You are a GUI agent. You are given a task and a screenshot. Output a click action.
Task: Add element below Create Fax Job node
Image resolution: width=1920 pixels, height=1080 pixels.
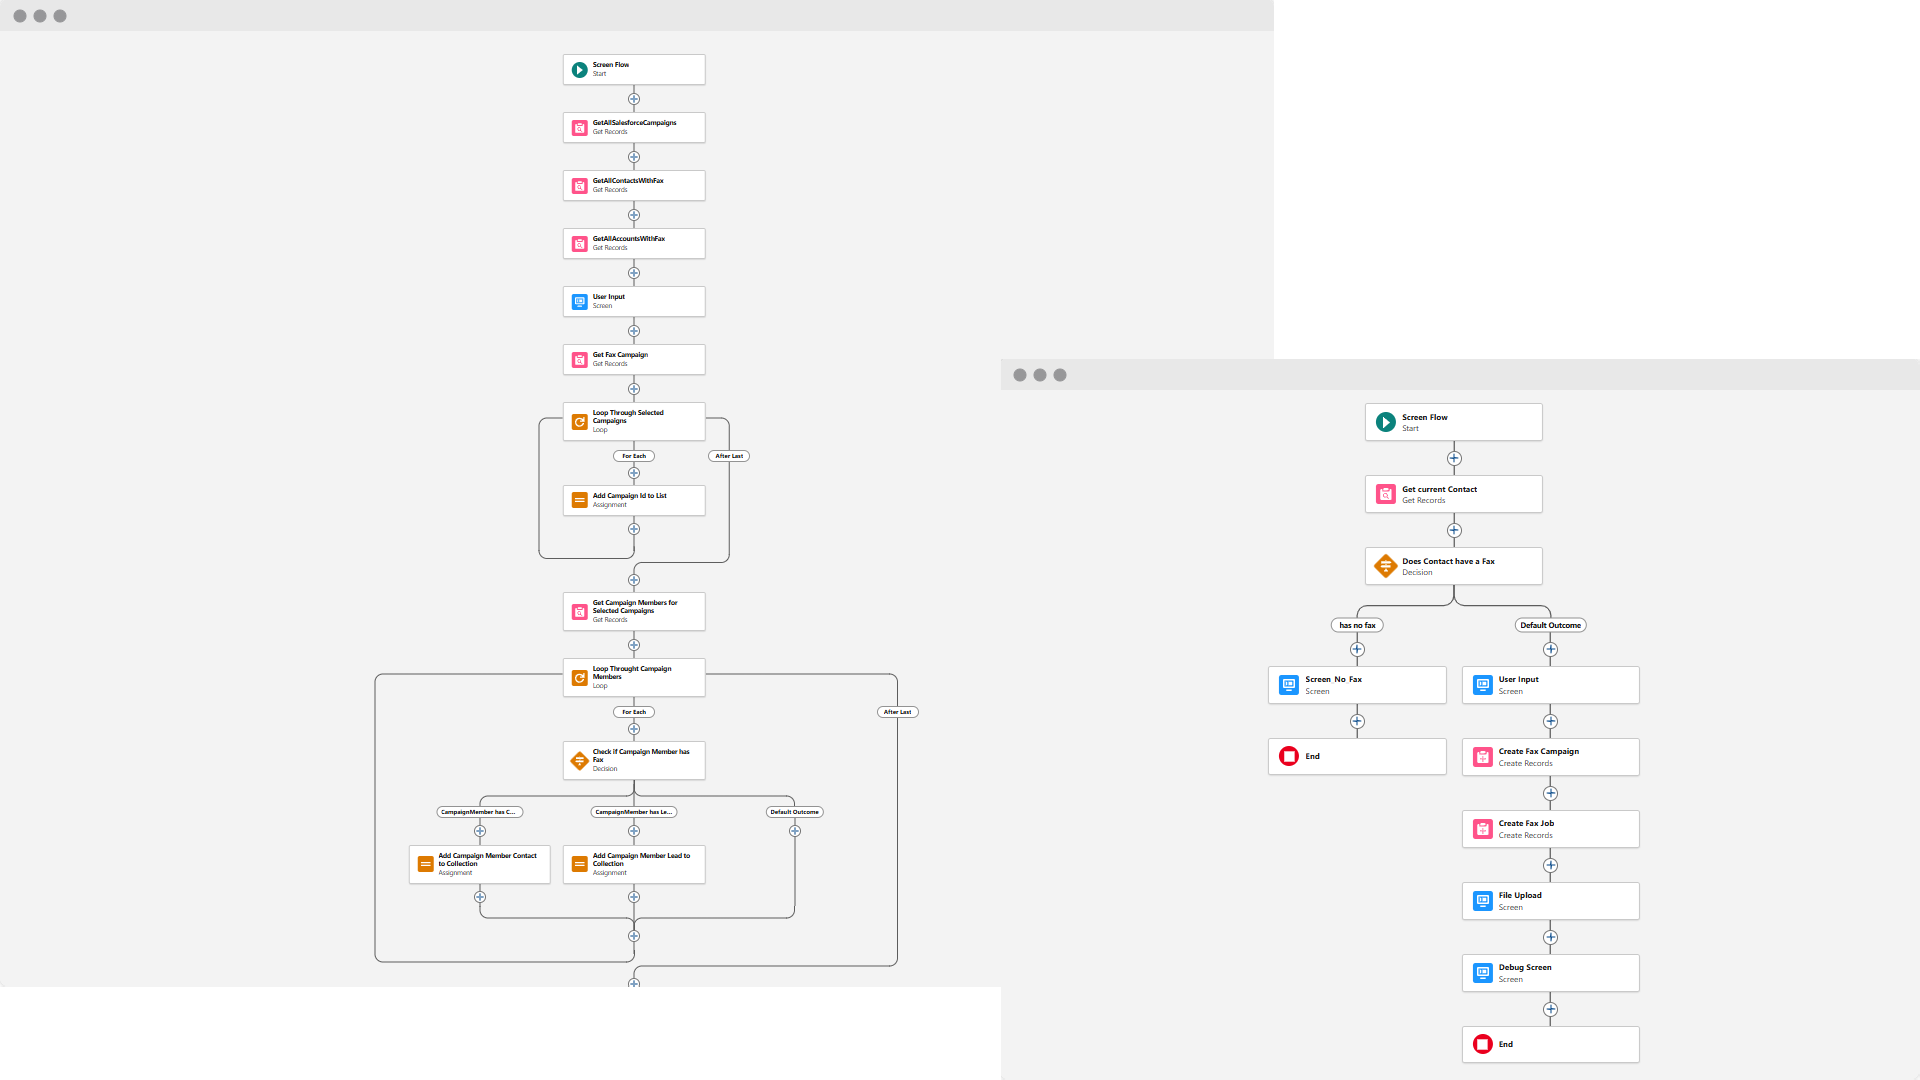tap(1550, 866)
